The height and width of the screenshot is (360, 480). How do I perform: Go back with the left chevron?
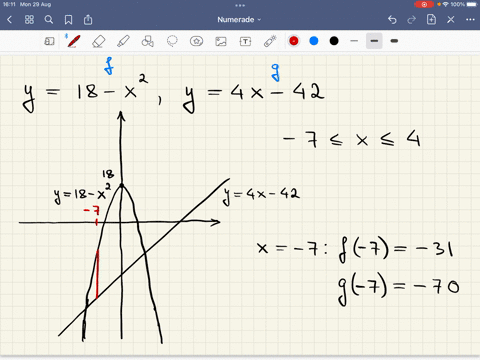[x=9, y=20]
